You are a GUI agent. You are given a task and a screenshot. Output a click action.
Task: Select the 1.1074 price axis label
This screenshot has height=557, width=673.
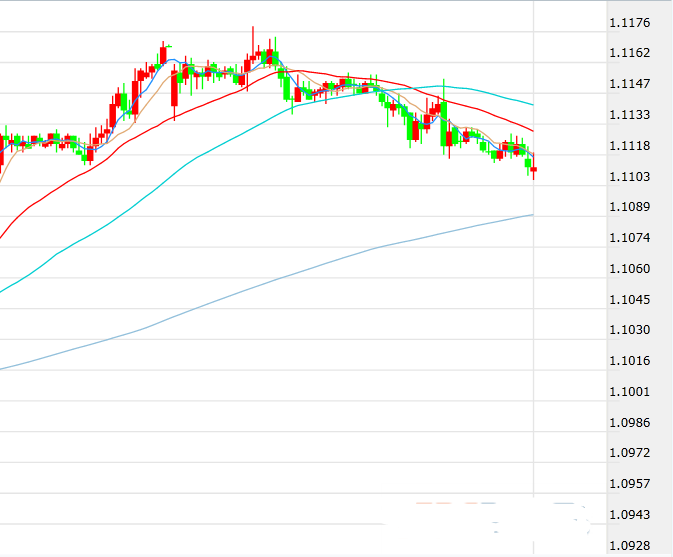629,238
